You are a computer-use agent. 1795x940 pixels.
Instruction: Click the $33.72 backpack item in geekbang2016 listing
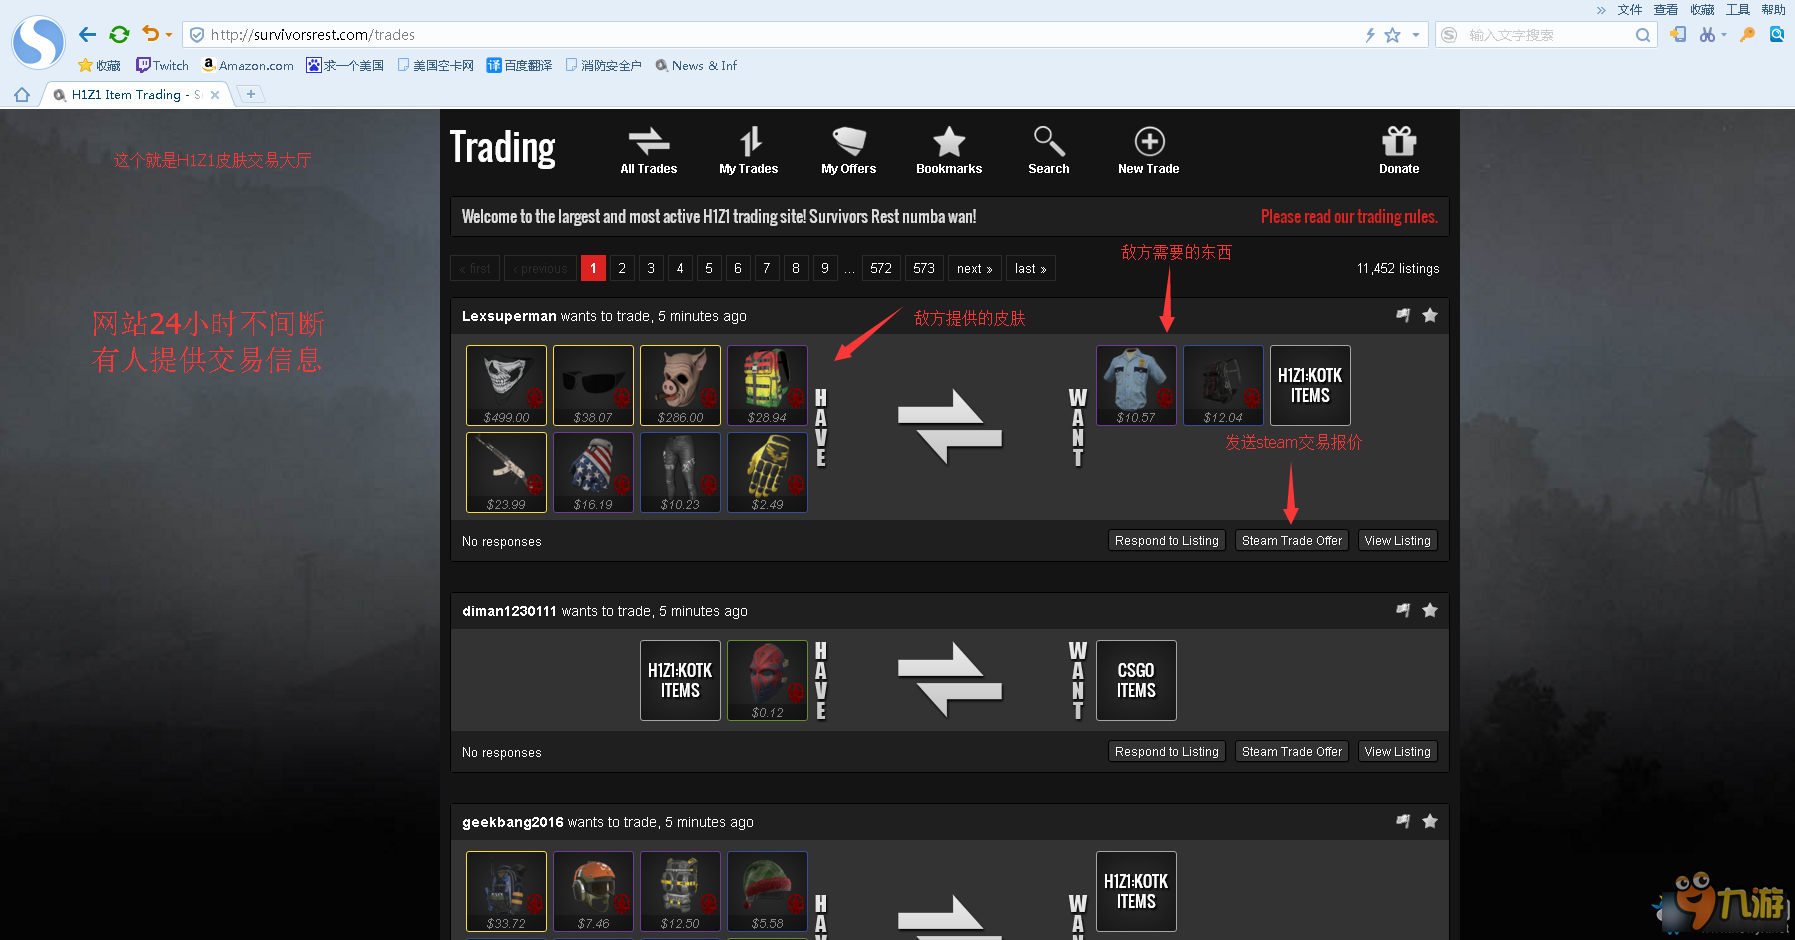tap(507, 892)
